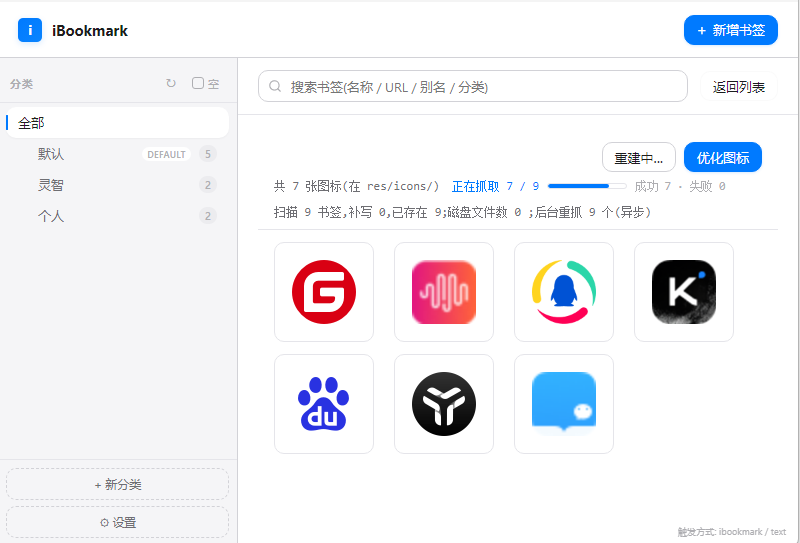Click the blue icon fetching progress bar
The width and height of the screenshot is (800, 543).
click(x=587, y=186)
